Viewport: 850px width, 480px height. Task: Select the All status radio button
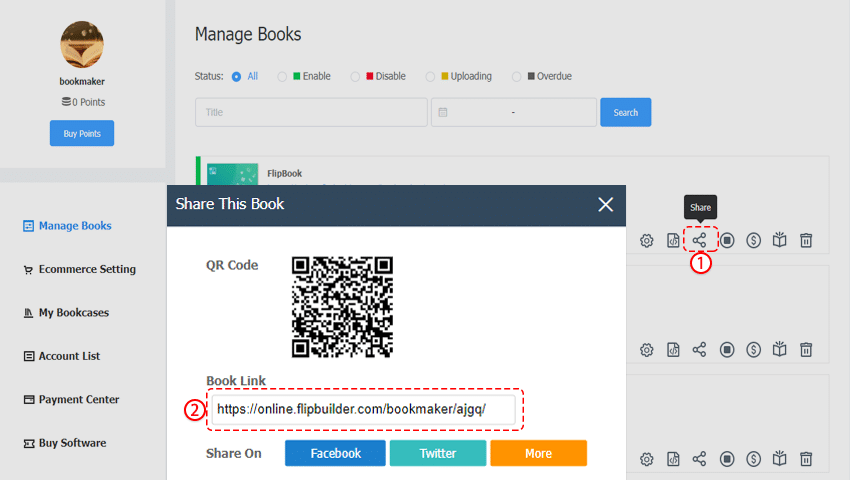click(236, 76)
